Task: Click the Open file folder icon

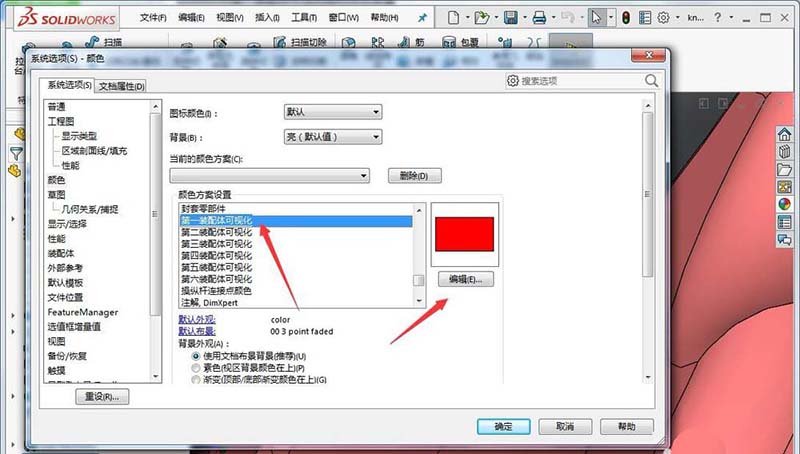Action: point(483,18)
